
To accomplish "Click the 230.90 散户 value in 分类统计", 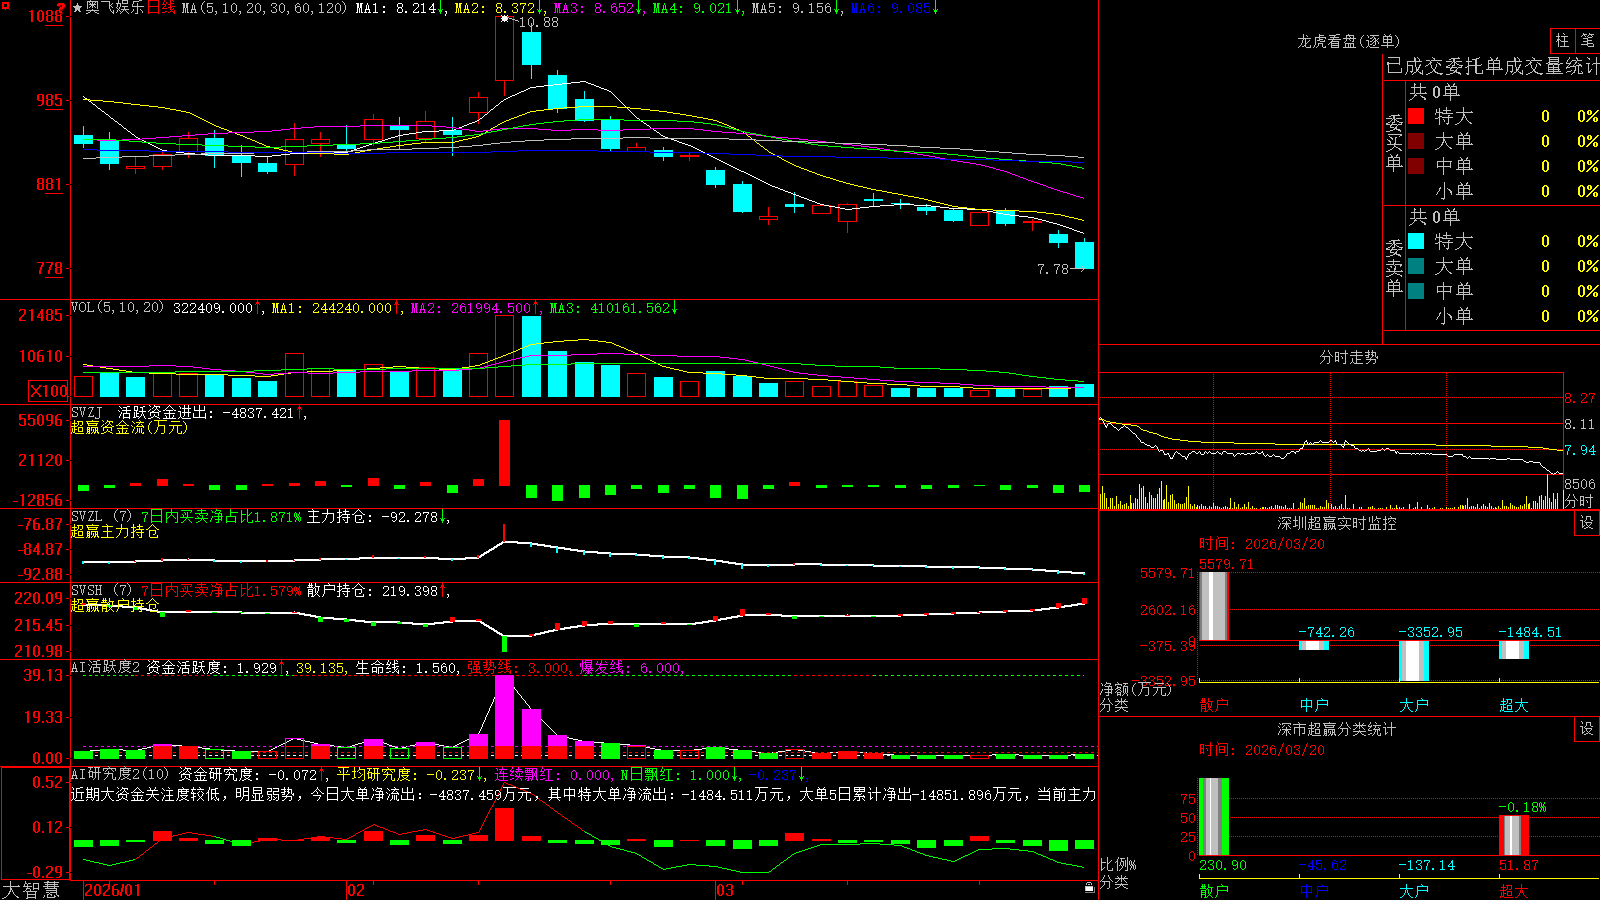I will [1223, 865].
